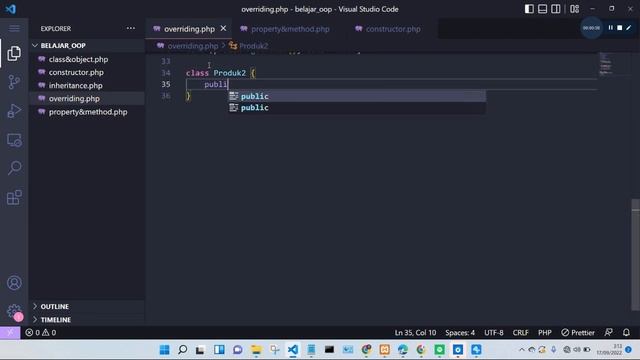The image size is (640, 360).
Task: Toggle primary side bar layout button
Action: [529, 9]
